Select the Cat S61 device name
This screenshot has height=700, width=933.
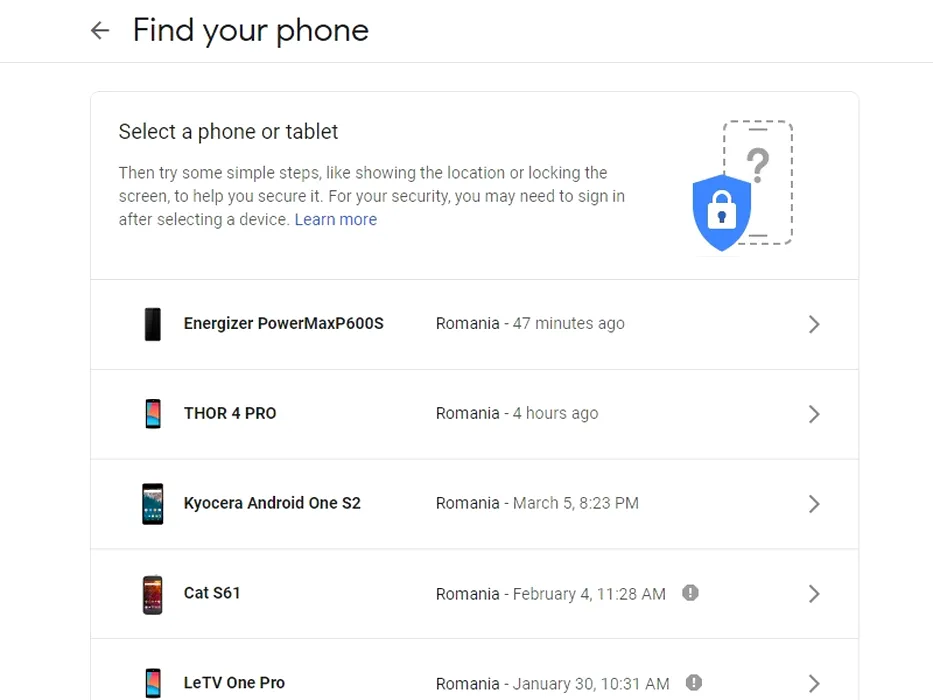point(212,593)
